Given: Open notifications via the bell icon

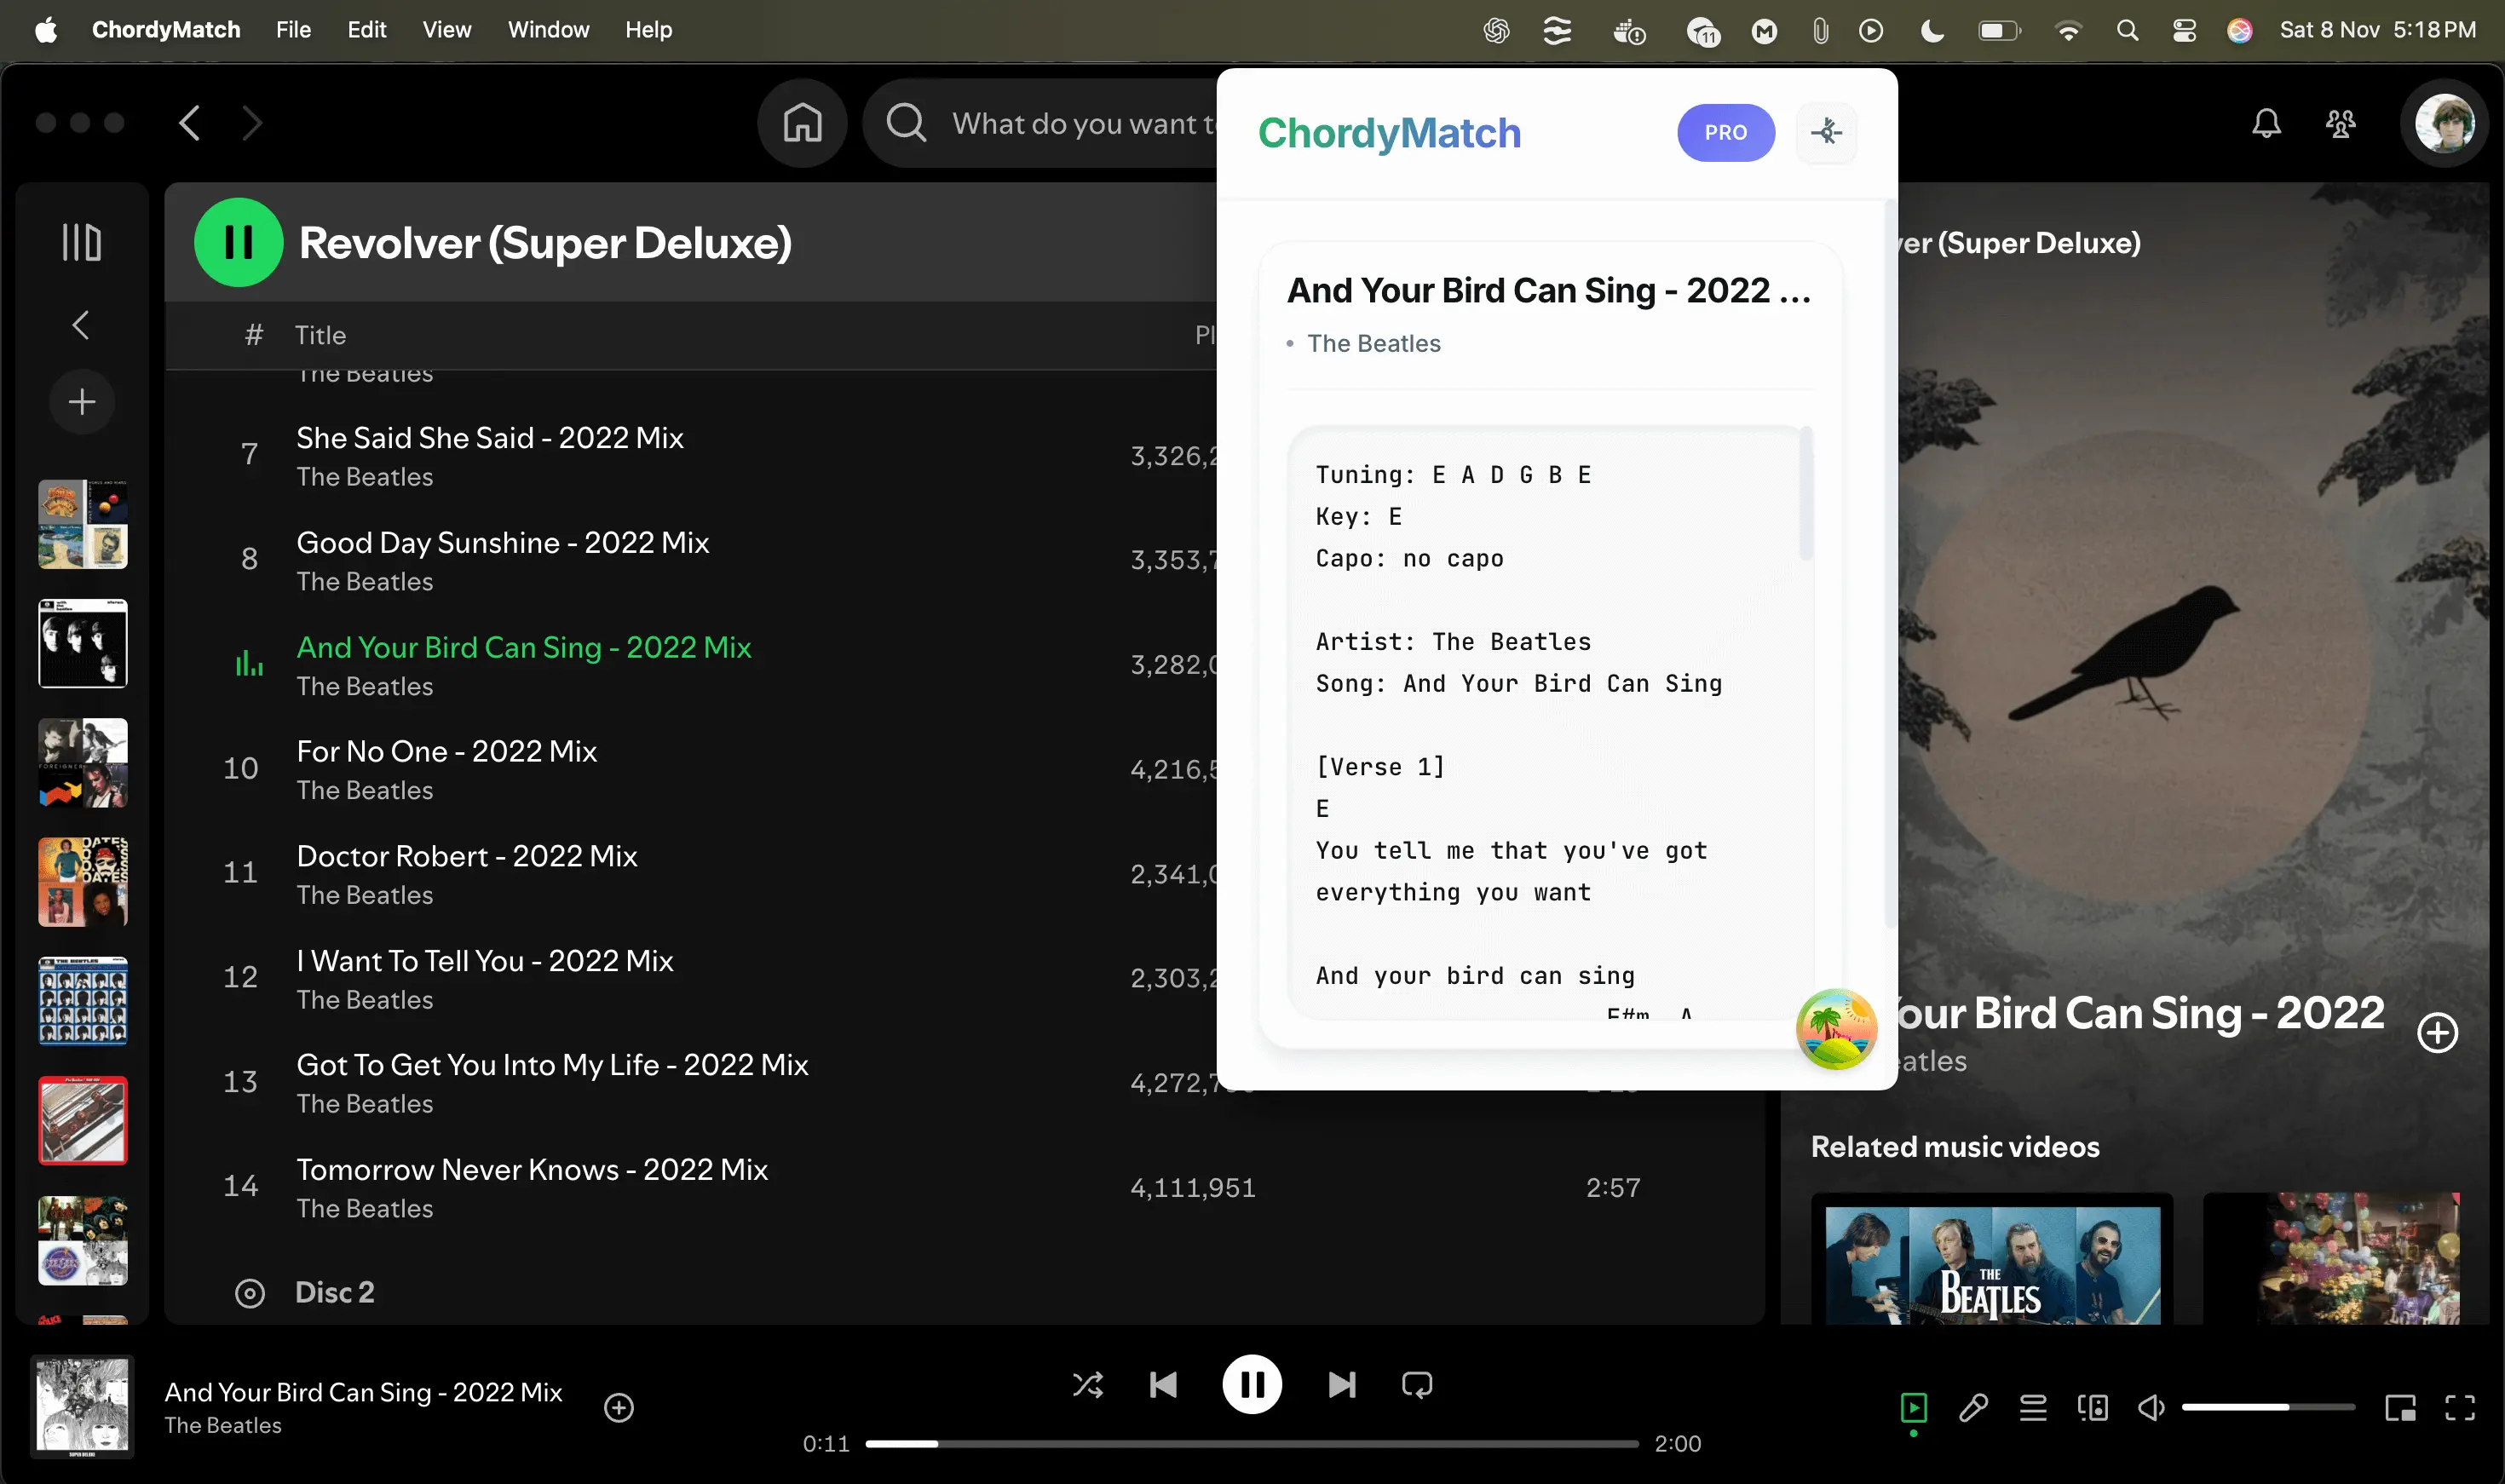Looking at the screenshot, I should (2266, 123).
